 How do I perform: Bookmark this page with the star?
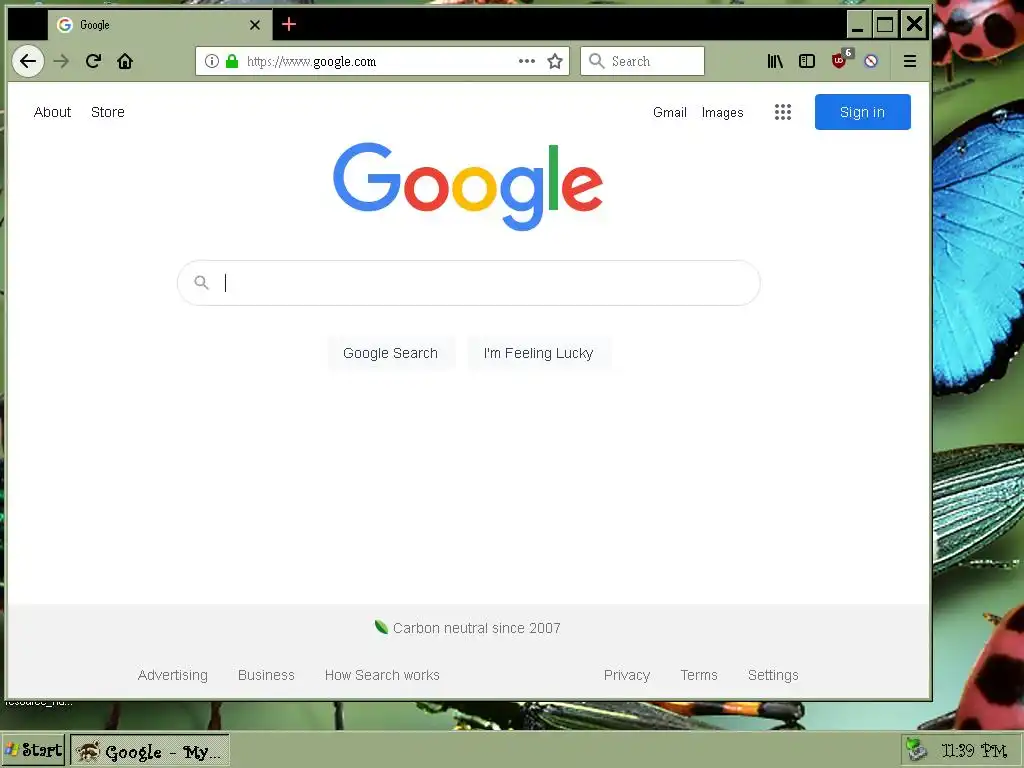click(555, 61)
